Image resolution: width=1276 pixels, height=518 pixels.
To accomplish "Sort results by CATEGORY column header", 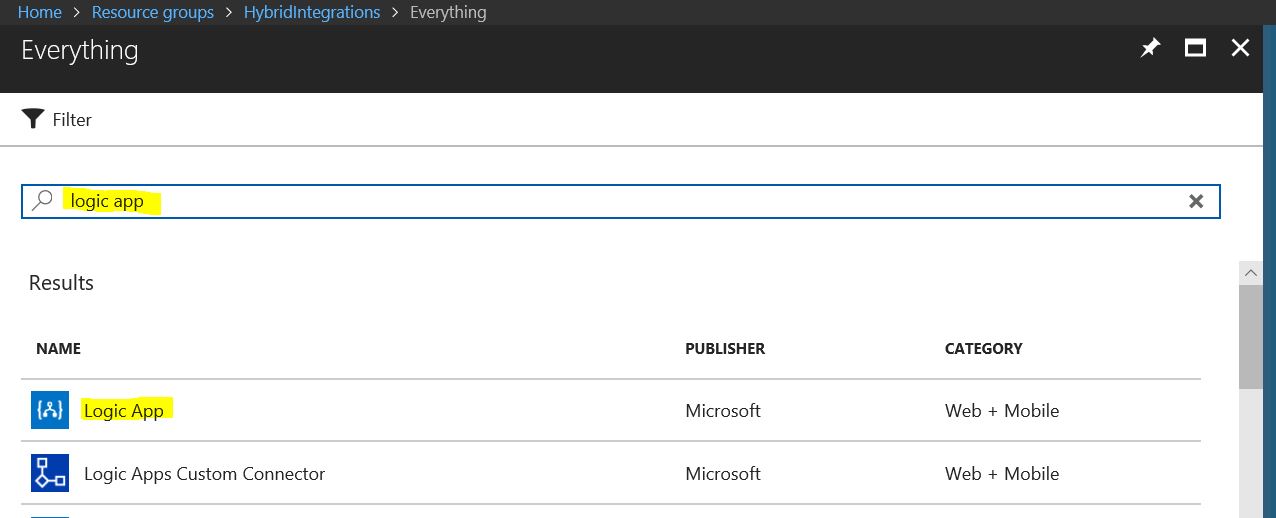I will pos(984,349).
